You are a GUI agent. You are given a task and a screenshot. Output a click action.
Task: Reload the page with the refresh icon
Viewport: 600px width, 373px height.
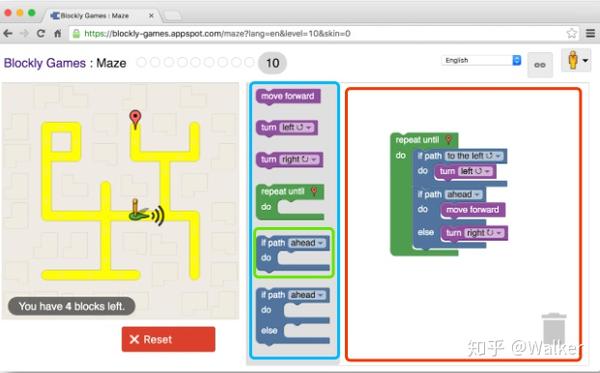click(41, 34)
